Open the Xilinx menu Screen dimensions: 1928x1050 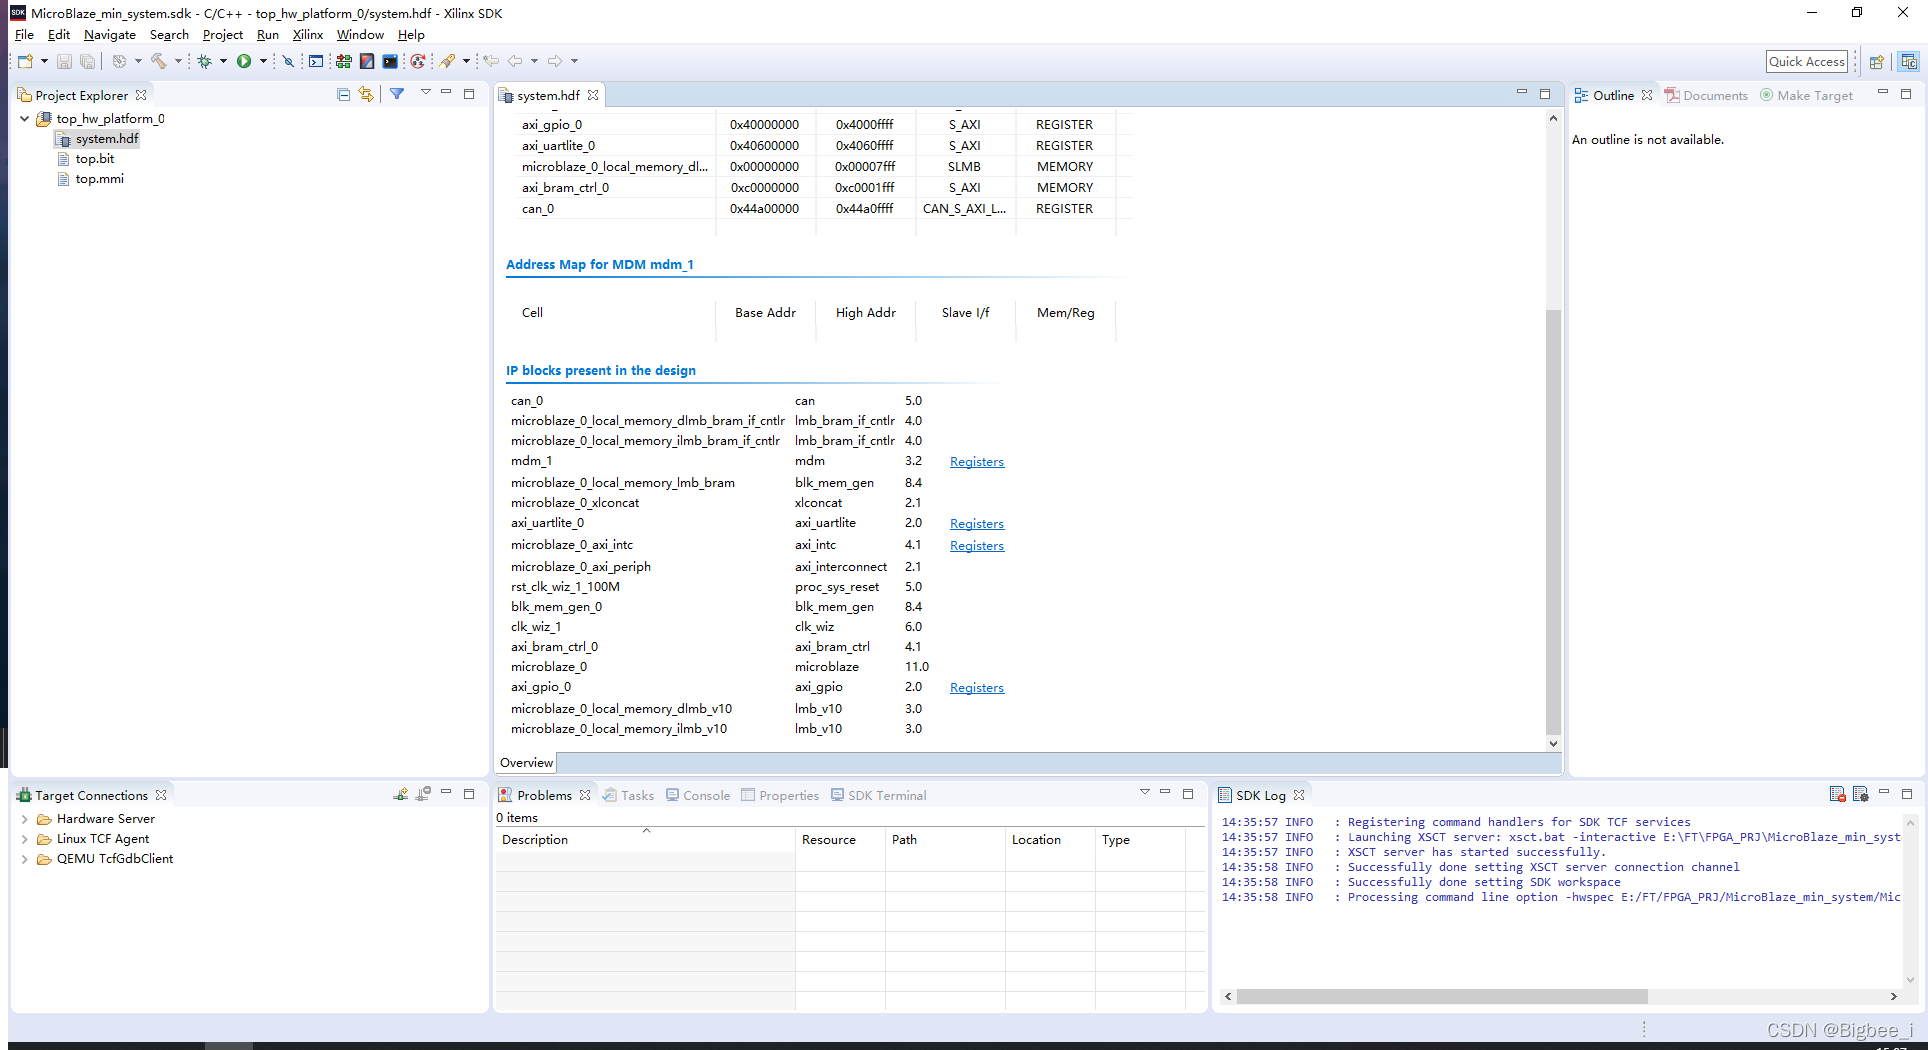308,34
